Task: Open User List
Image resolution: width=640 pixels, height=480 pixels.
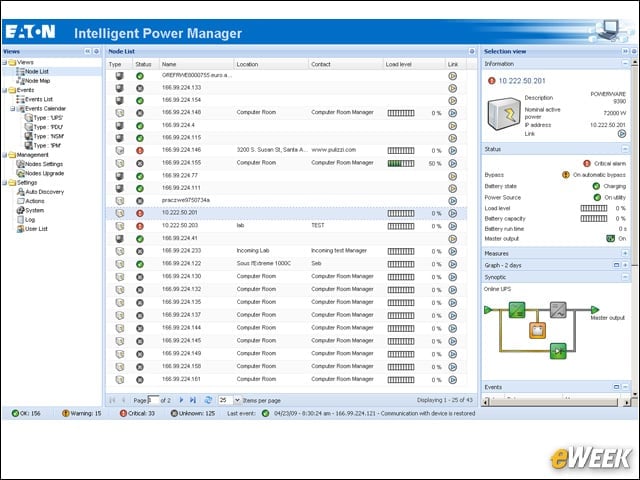Action: pos(36,229)
